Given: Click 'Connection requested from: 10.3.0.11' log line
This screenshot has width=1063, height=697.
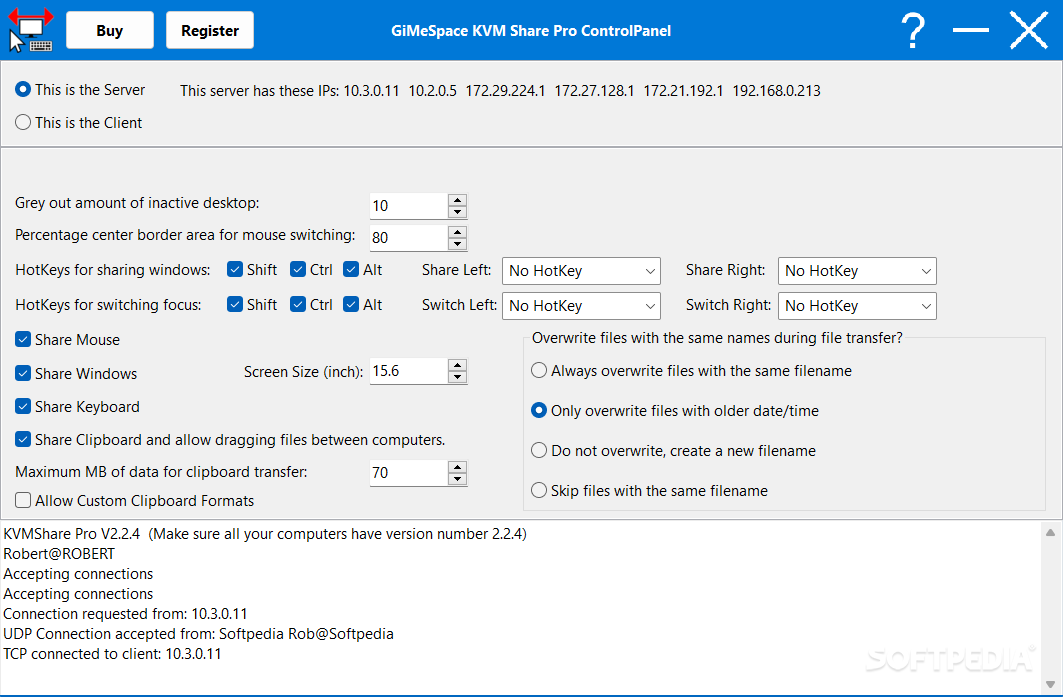Looking at the screenshot, I should tap(125, 614).
